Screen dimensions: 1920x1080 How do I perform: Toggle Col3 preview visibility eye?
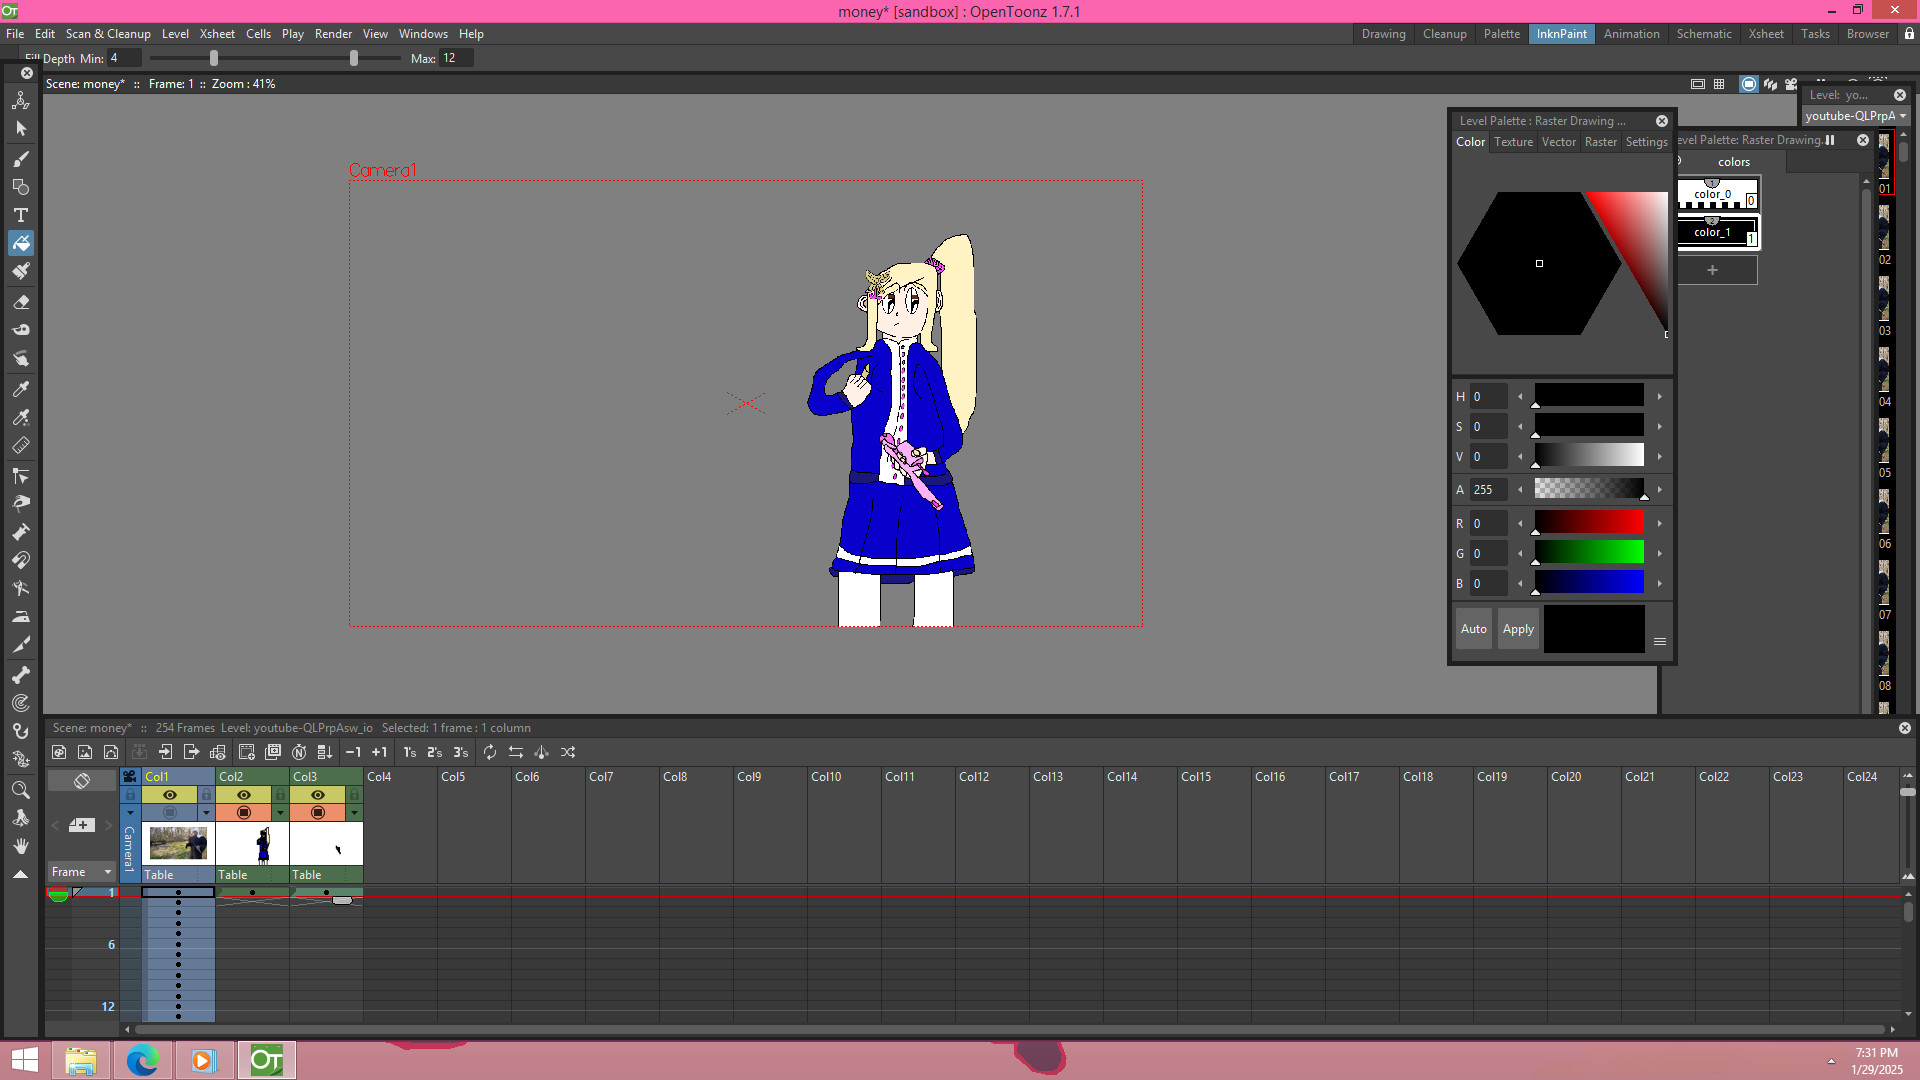point(318,795)
